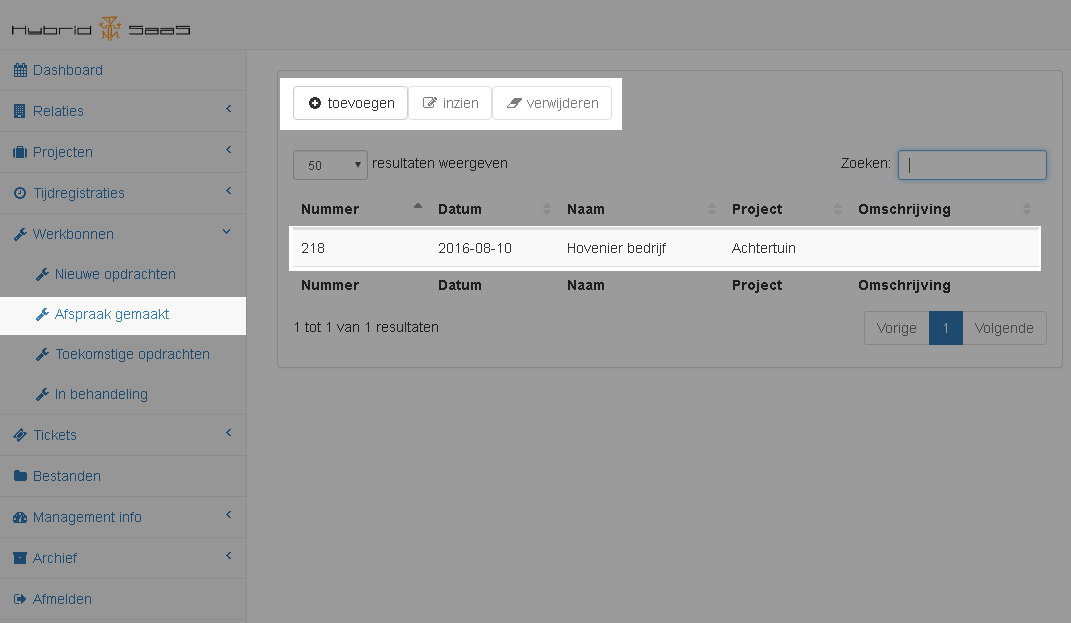The image size is (1071, 623).
Task: Click the Tickets ticket icon
Action: pyautogui.click(x=20, y=435)
